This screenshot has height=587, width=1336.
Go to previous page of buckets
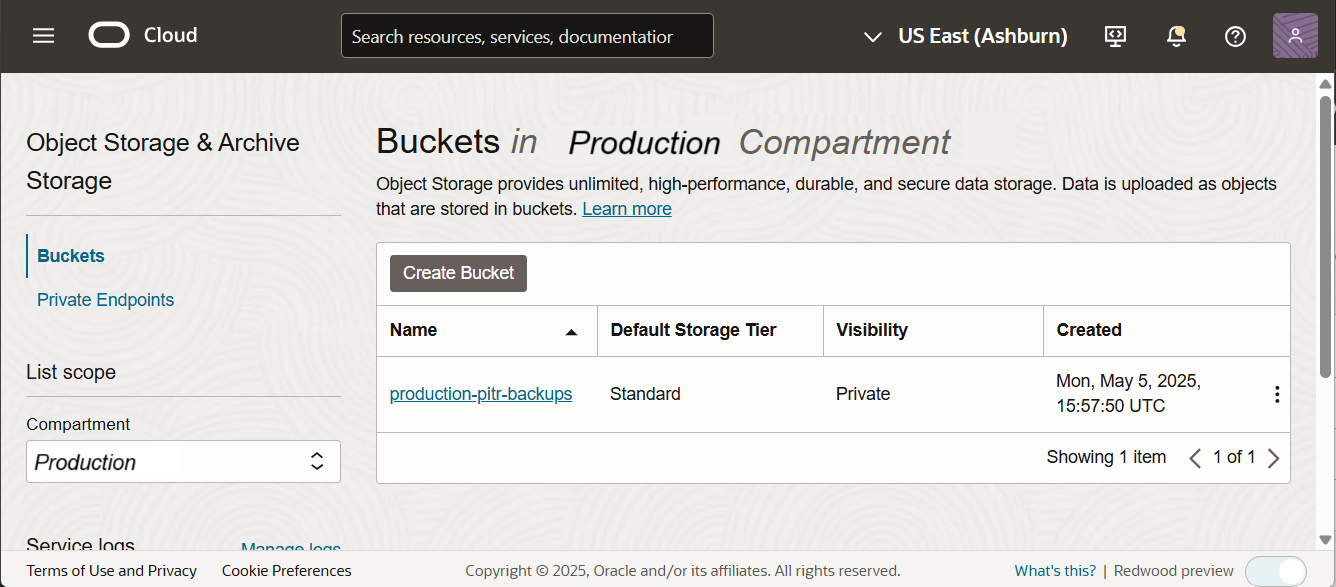(x=1195, y=458)
